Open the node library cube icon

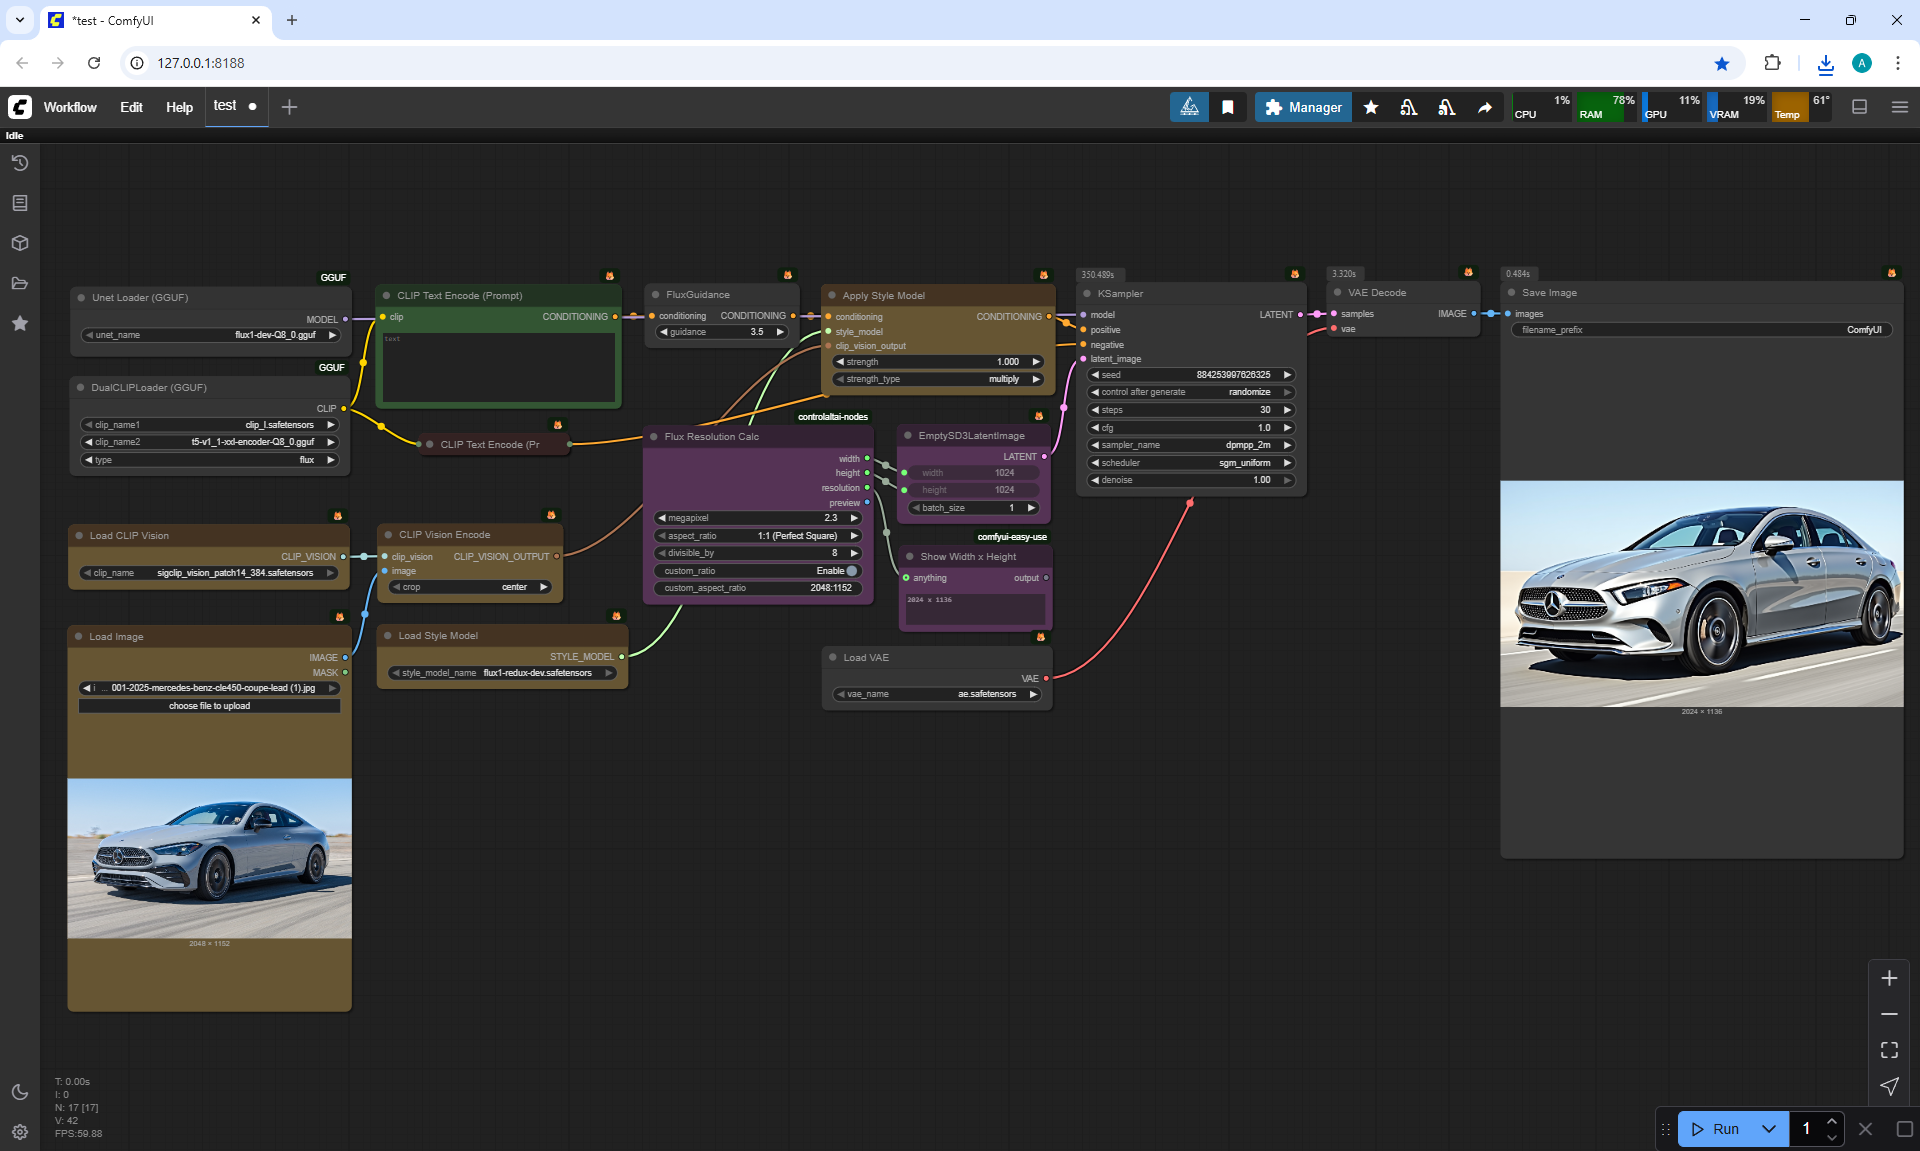tap(19, 243)
